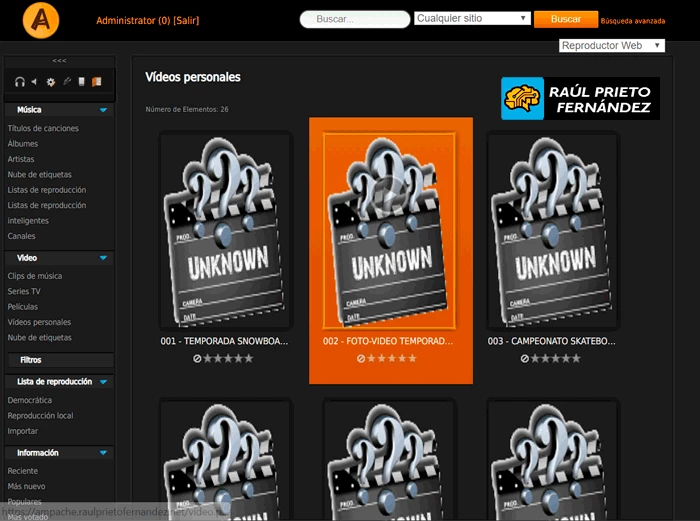
Task: Clear rating on 003 CAMPEONATO SKATEBOARD video
Action: [x=525, y=358]
